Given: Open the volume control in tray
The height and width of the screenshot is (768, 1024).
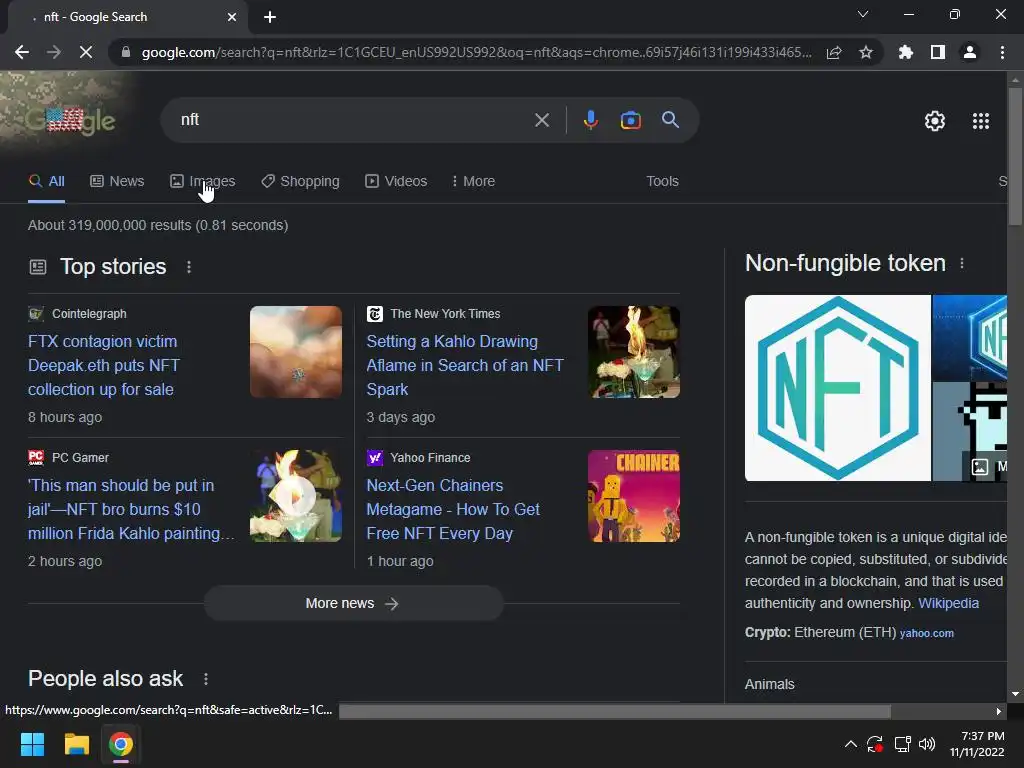Looking at the screenshot, I should tap(927, 744).
